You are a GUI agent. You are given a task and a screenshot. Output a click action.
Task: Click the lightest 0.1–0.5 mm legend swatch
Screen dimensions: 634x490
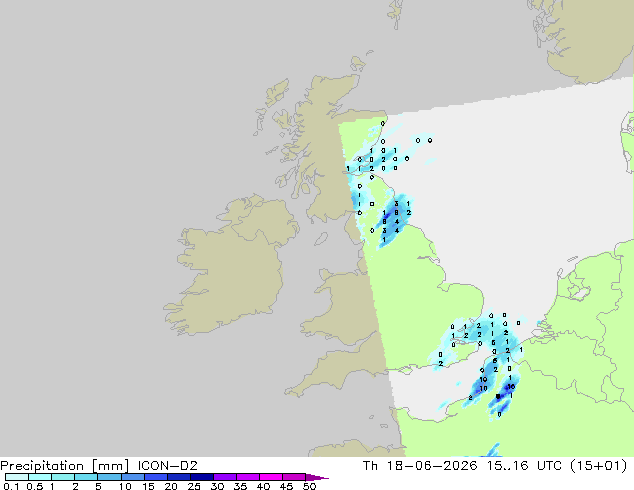coord(17,477)
